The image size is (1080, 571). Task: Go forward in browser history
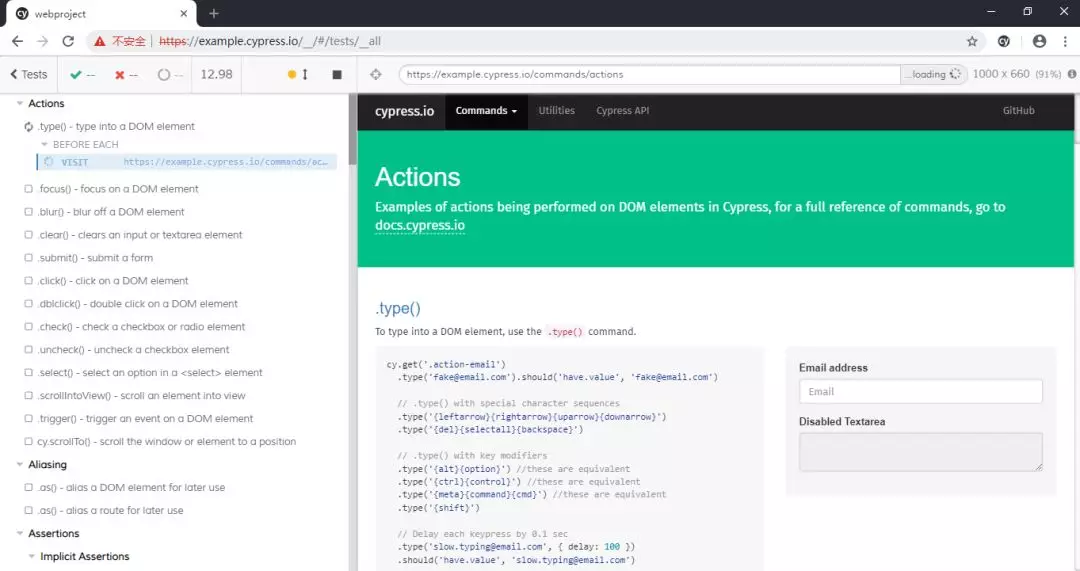point(43,41)
